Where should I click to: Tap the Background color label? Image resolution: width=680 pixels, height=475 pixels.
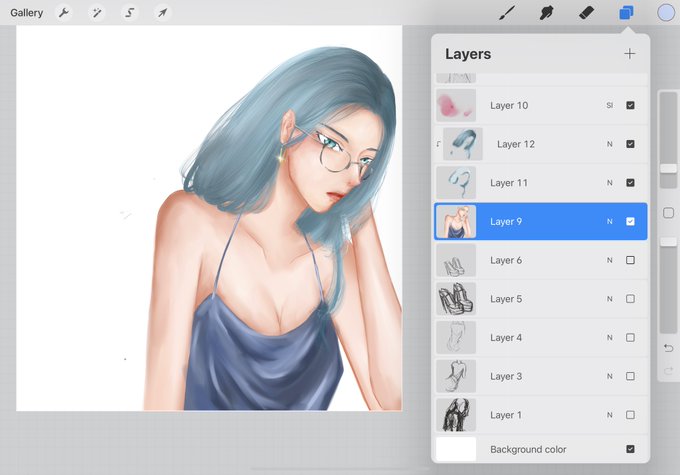click(x=528, y=449)
